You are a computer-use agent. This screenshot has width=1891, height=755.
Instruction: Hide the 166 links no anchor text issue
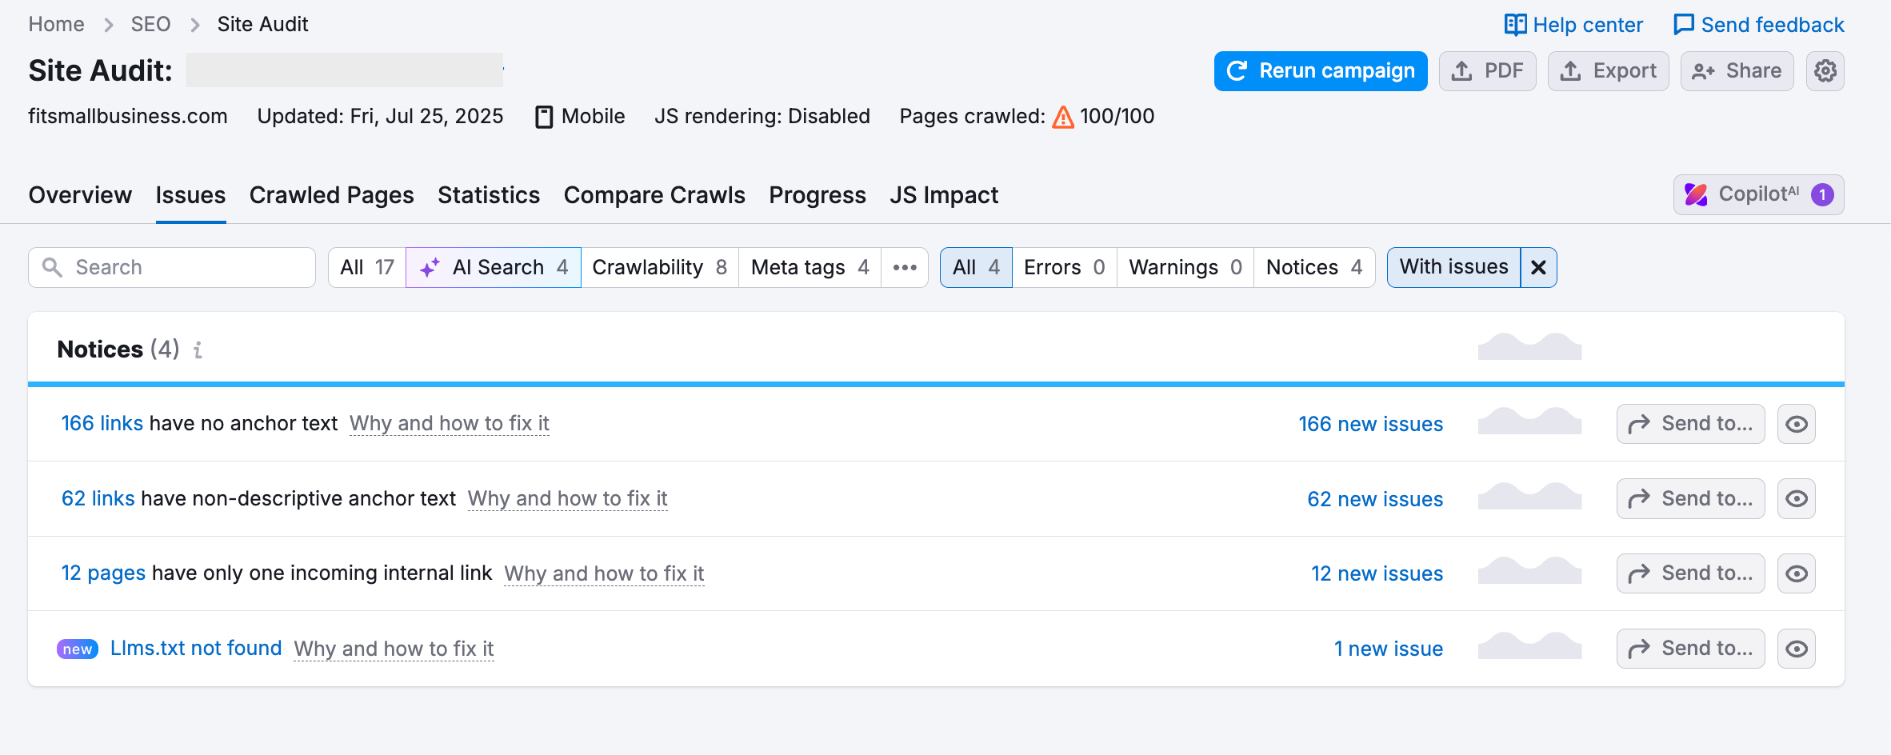(x=1796, y=424)
